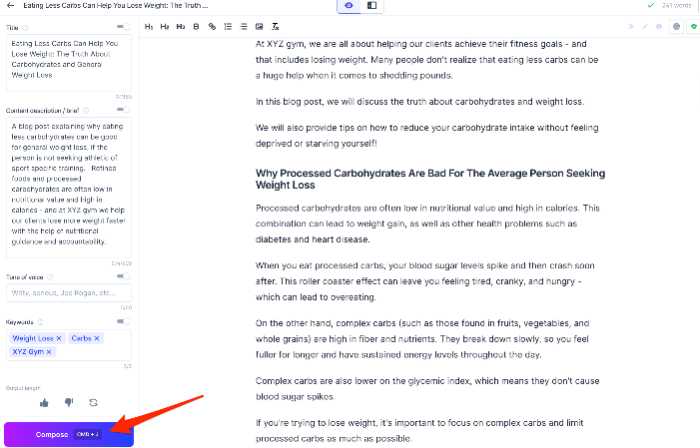
Task: Click the thumbs down feedback icon
Action: coord(69,402)
